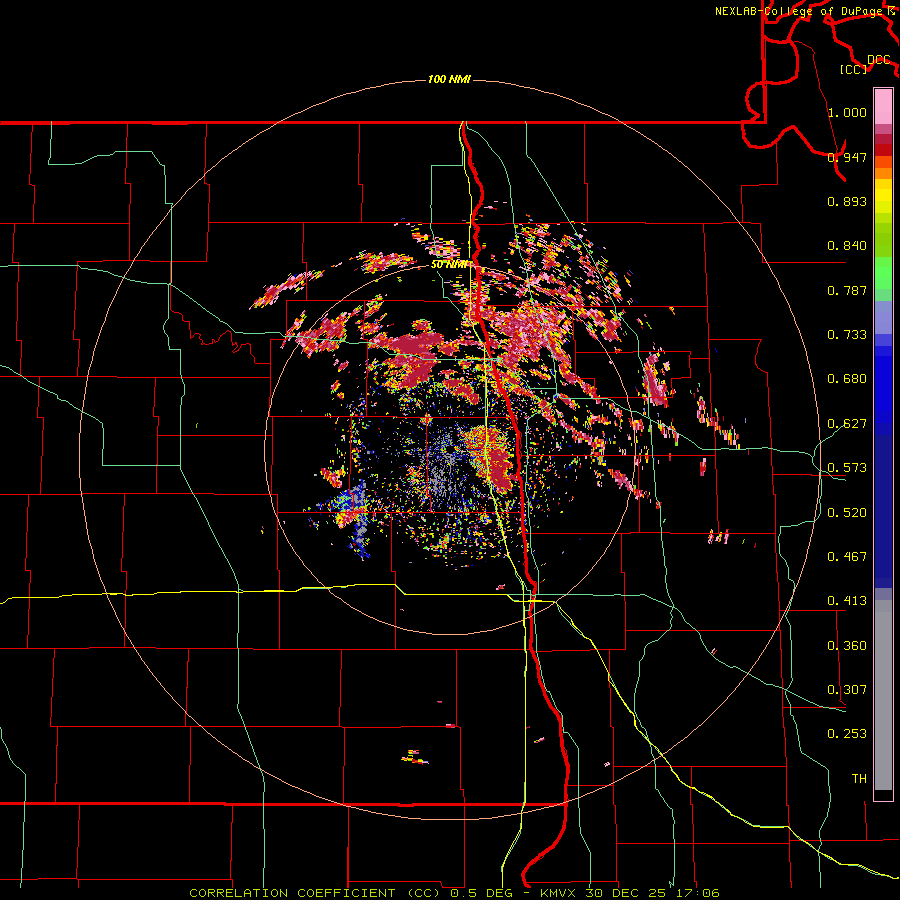Click the 0.520 scale value
This screenshot has width=900, height=900.
[x=847, y=513]
